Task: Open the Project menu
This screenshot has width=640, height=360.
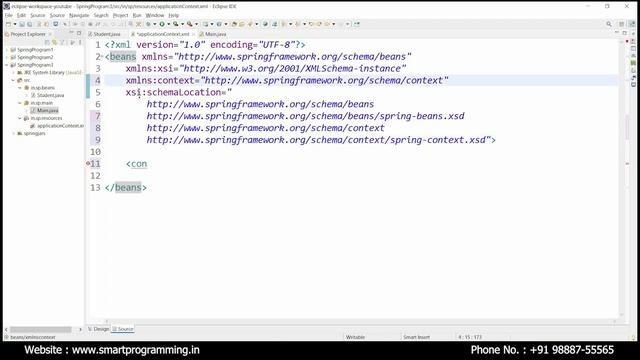Action: pos(120,15)
